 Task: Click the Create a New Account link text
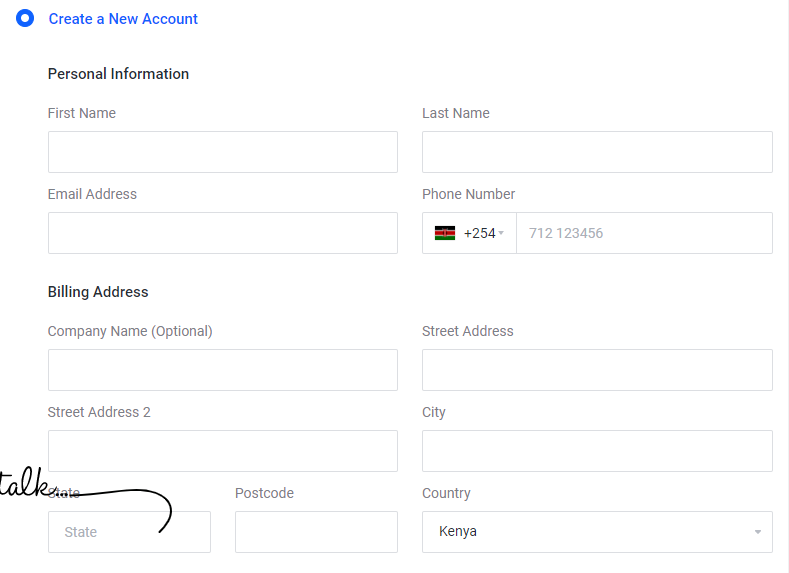(123, 19)
